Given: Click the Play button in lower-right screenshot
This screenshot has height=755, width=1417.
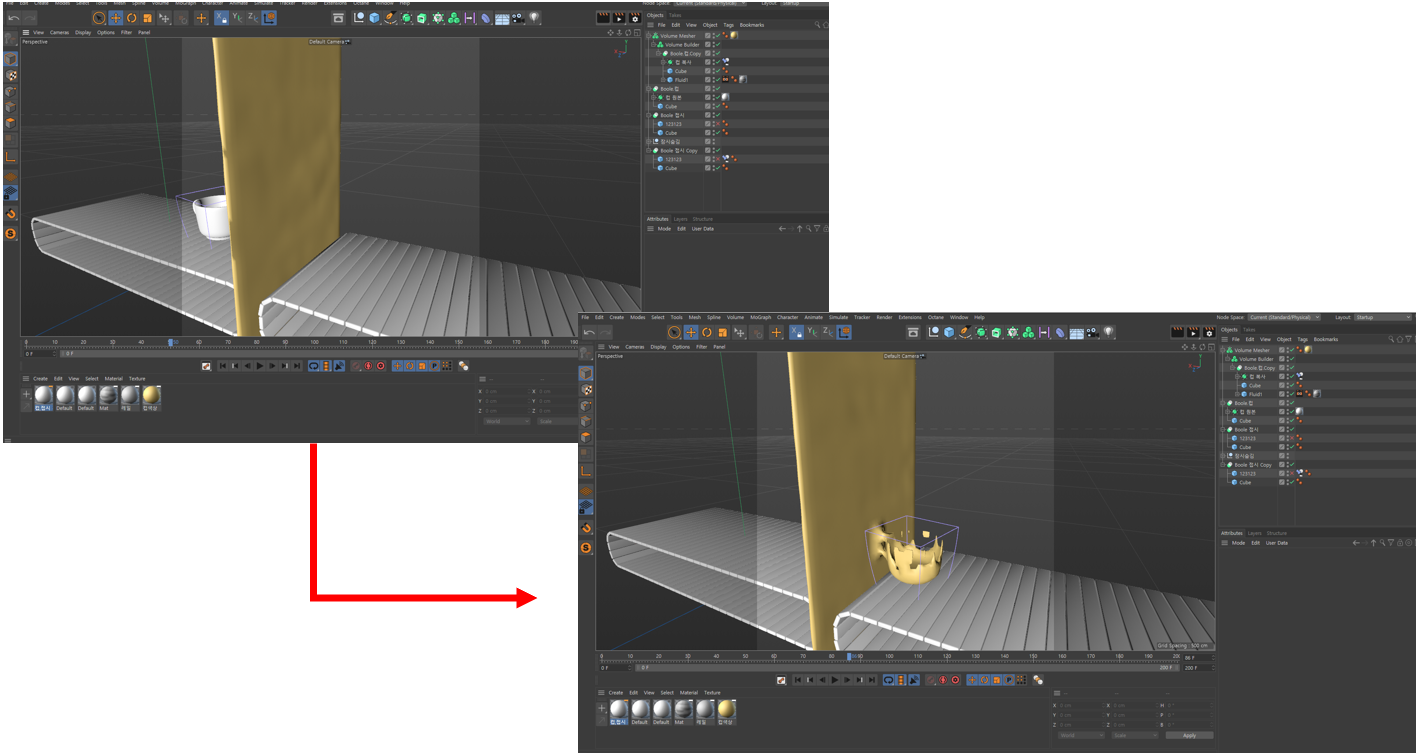Looking at the screenshot, I should (x=835, y=680).
